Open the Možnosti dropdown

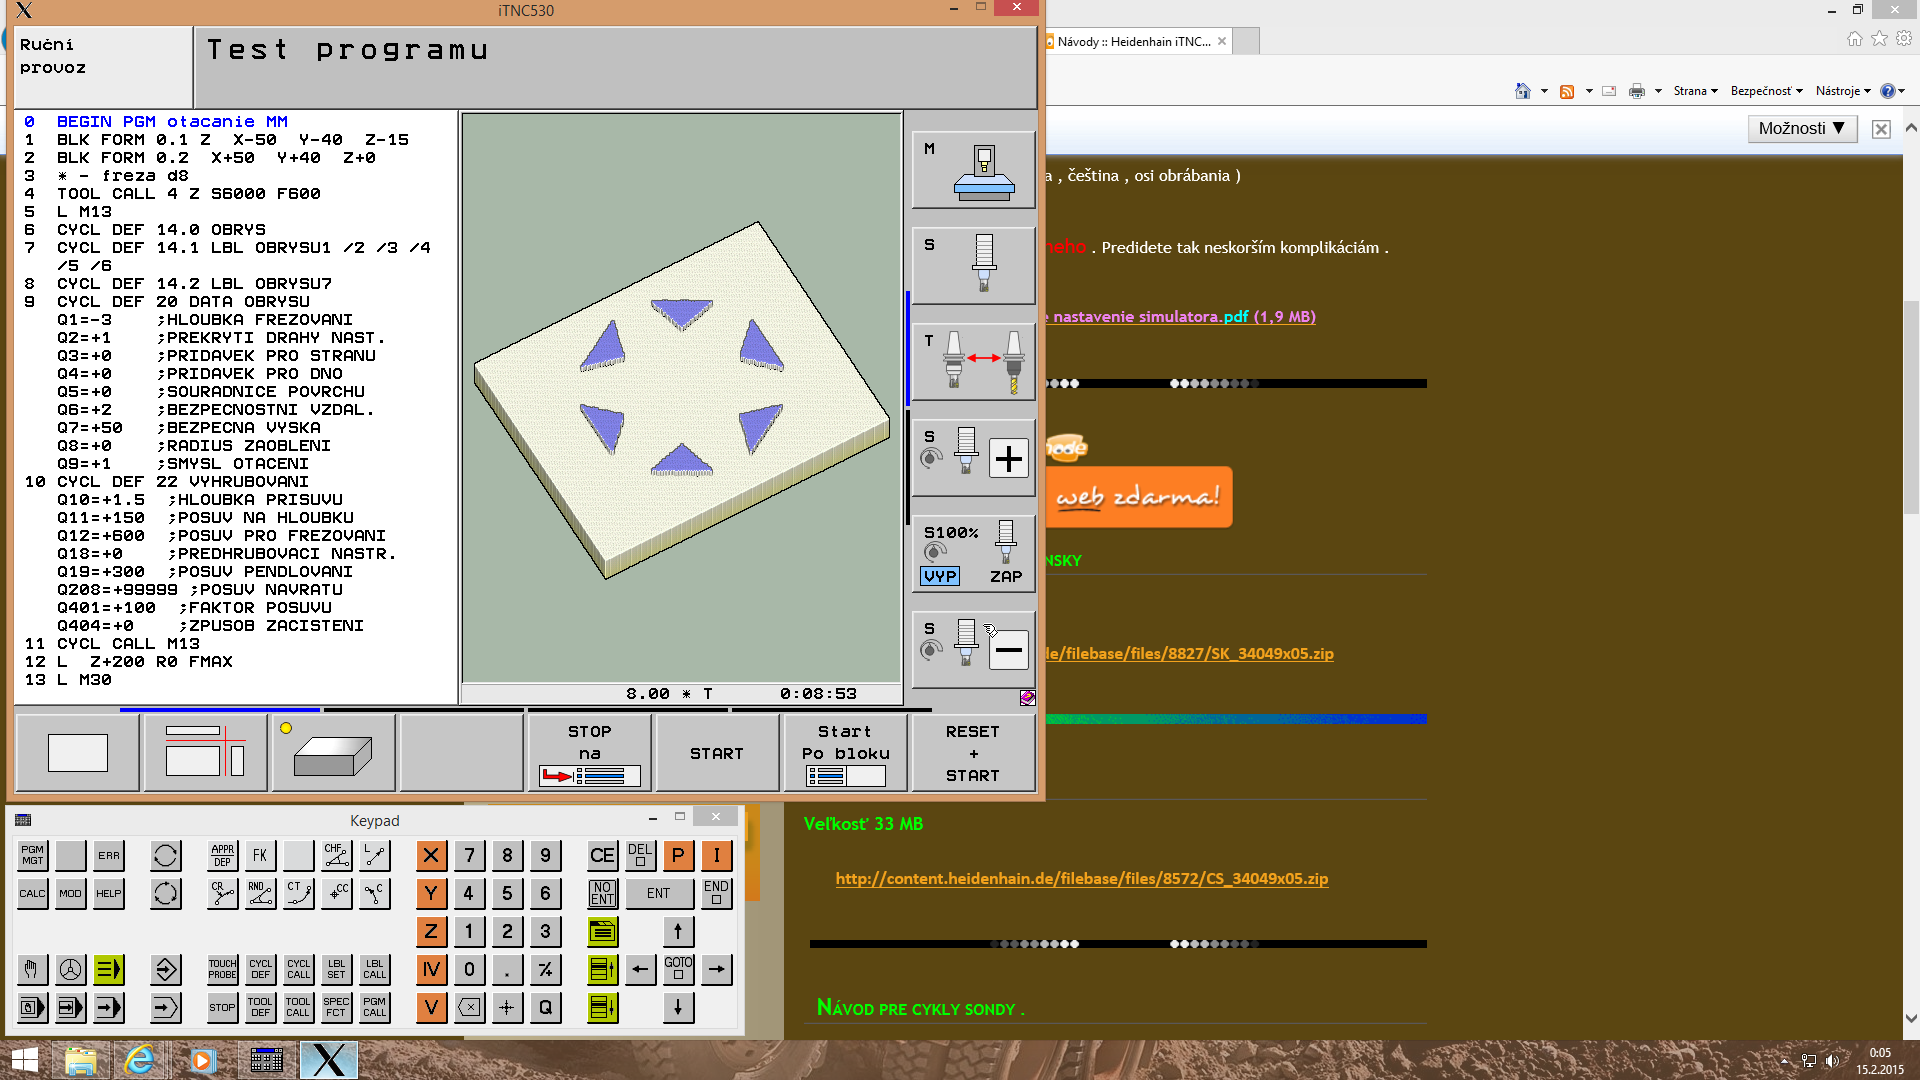pyautogui.click(x=1802, y=128)
